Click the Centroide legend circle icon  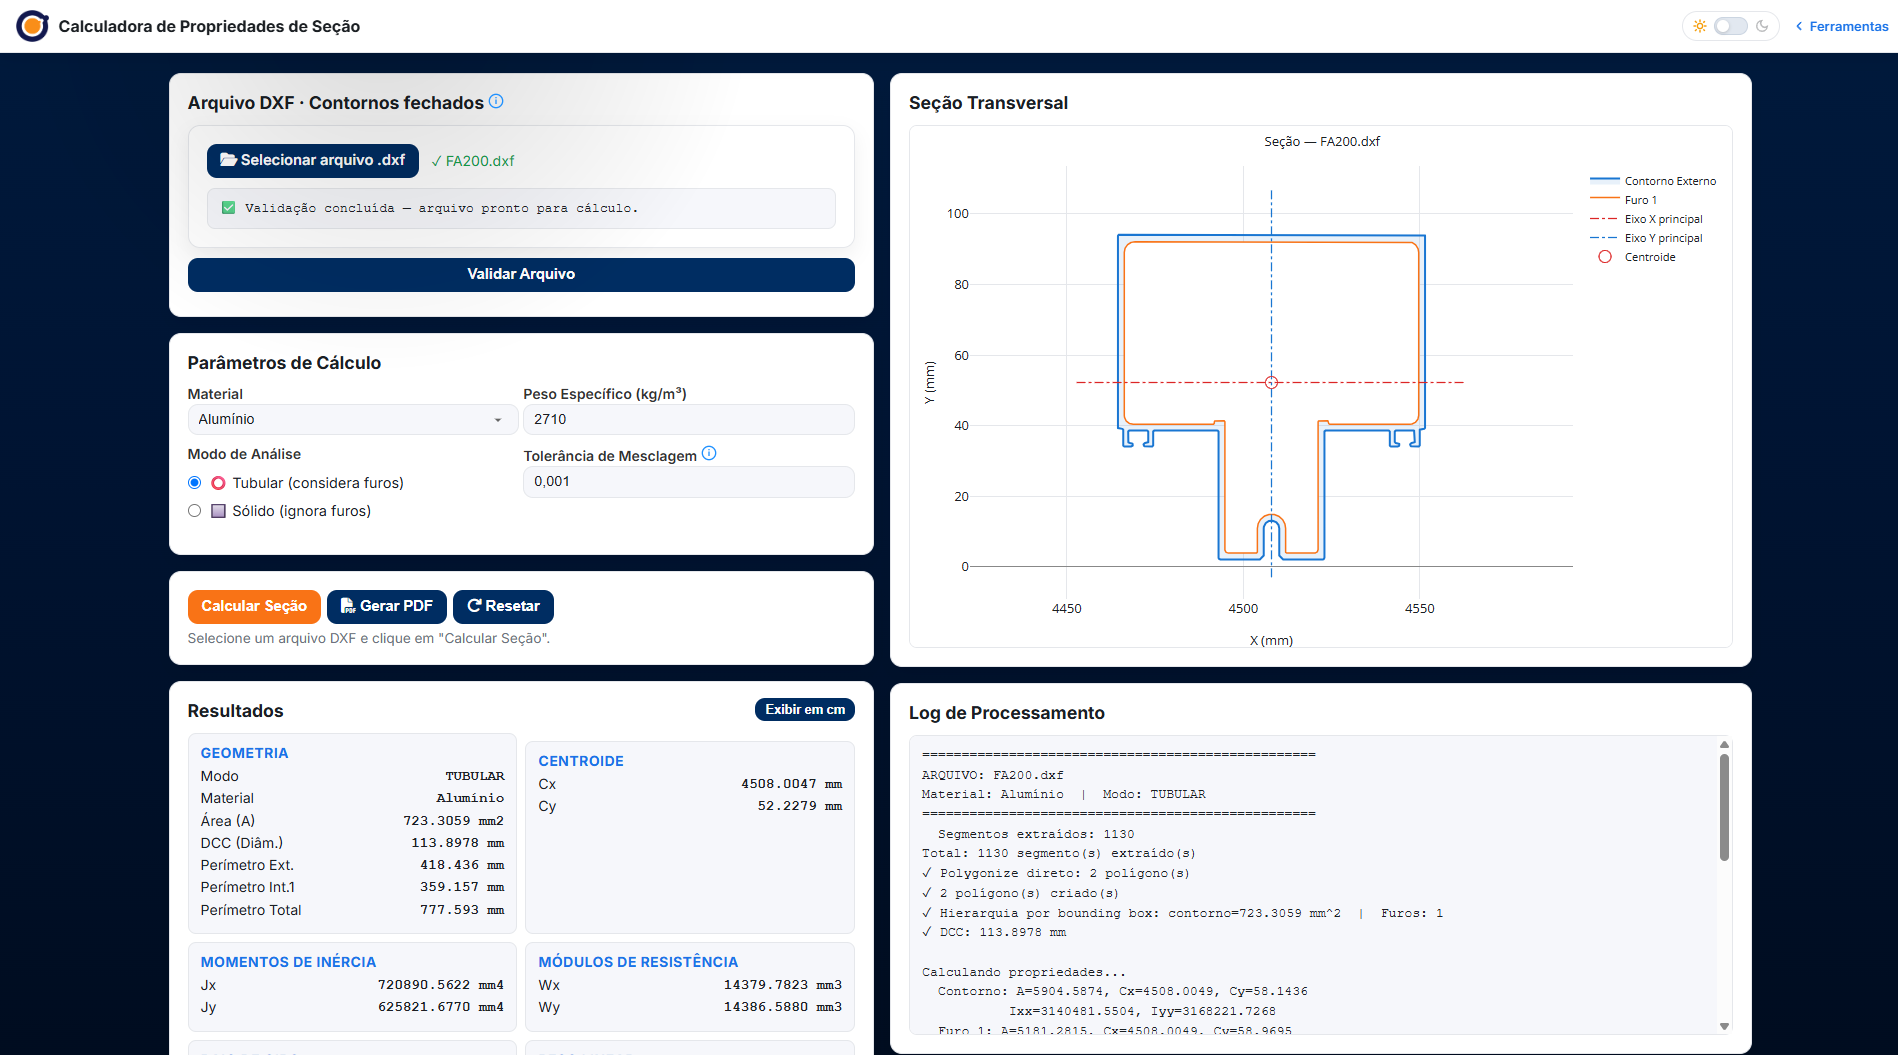tap(1605, 257)
